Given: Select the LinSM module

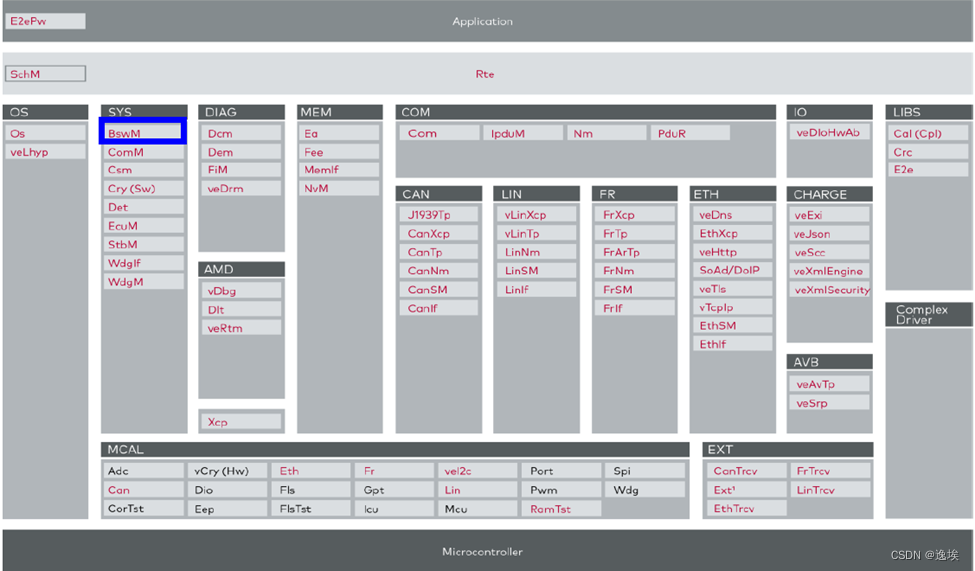Looking at the screenshot, I should (x=536, y=271).
